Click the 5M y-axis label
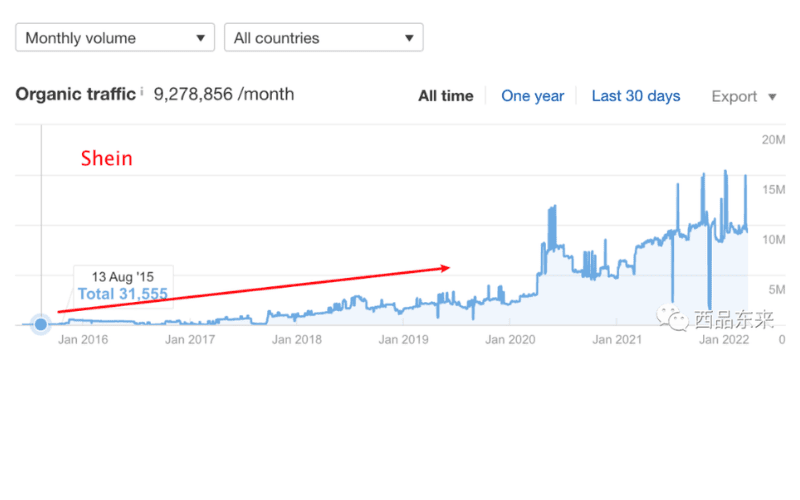 pyautogui.click(x=777, y=290)
